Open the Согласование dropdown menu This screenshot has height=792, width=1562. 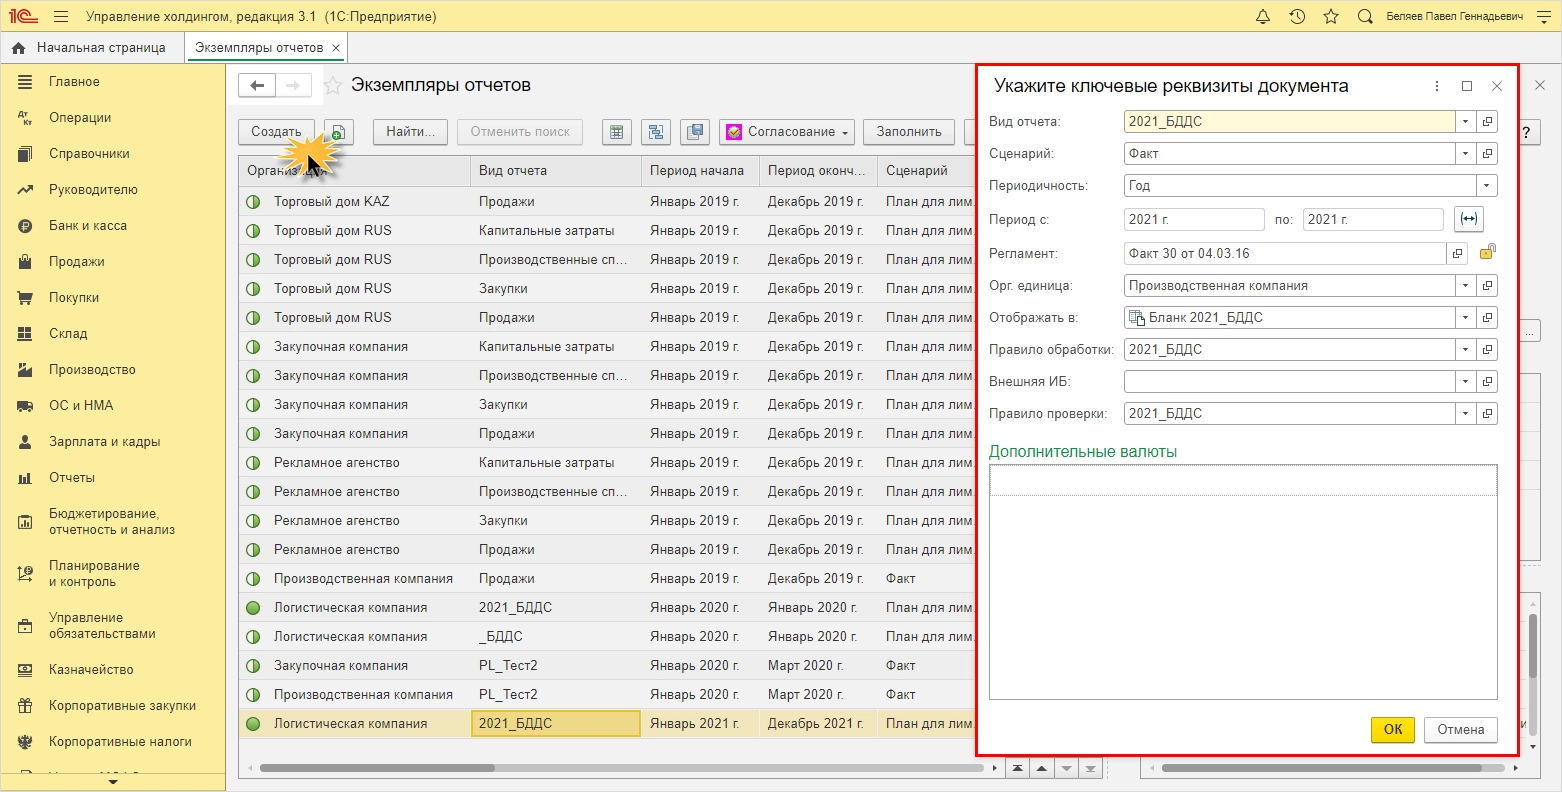[x=786, y=132]
